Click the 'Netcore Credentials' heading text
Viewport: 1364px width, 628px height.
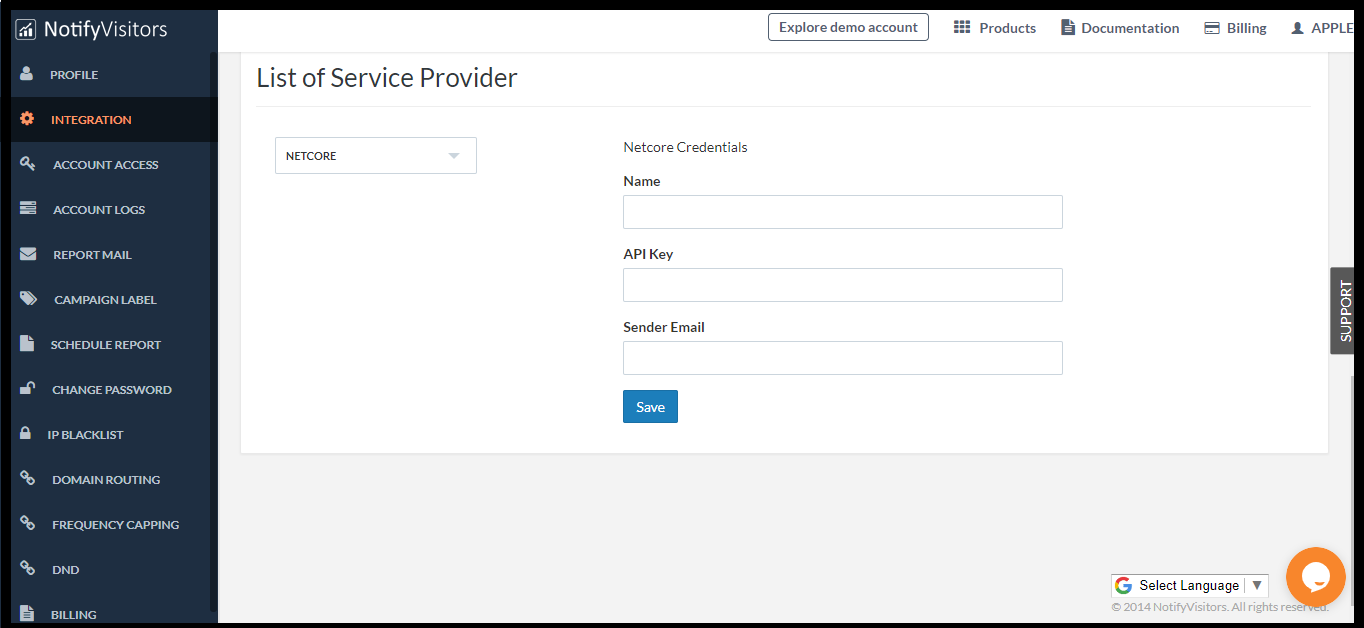click(685, 147)
